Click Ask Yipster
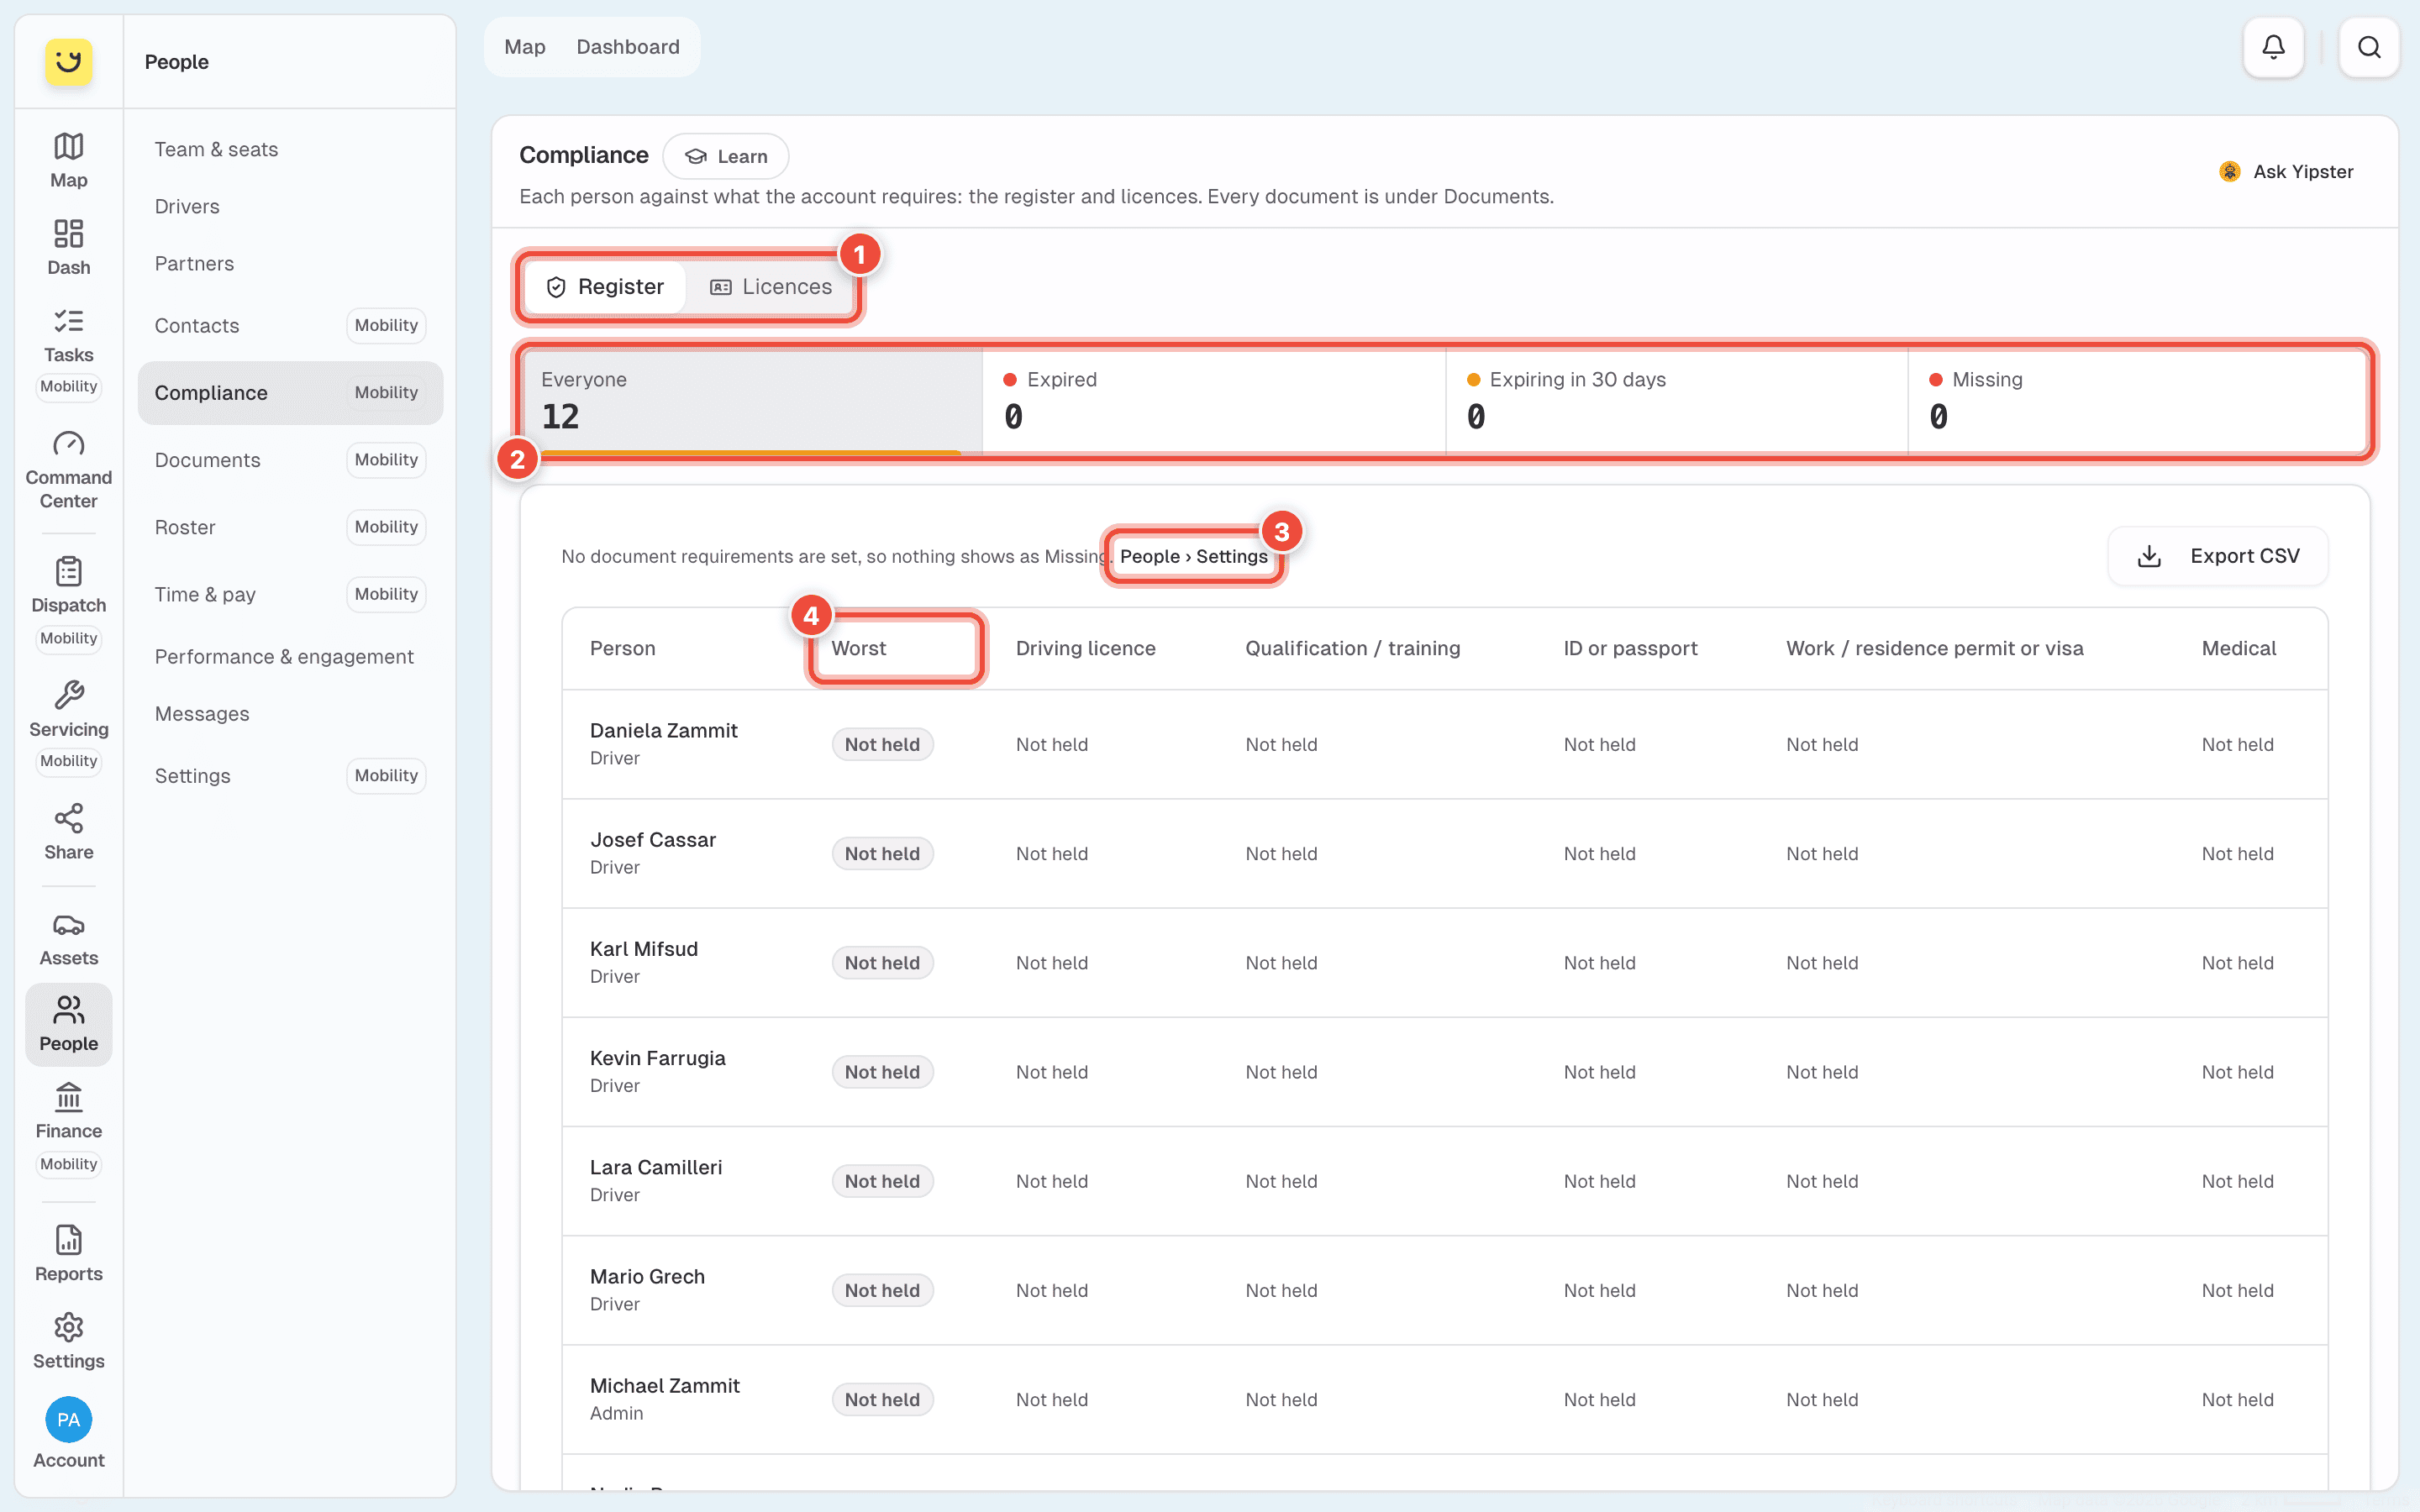2420x1512 pixels. [2286, 171]
